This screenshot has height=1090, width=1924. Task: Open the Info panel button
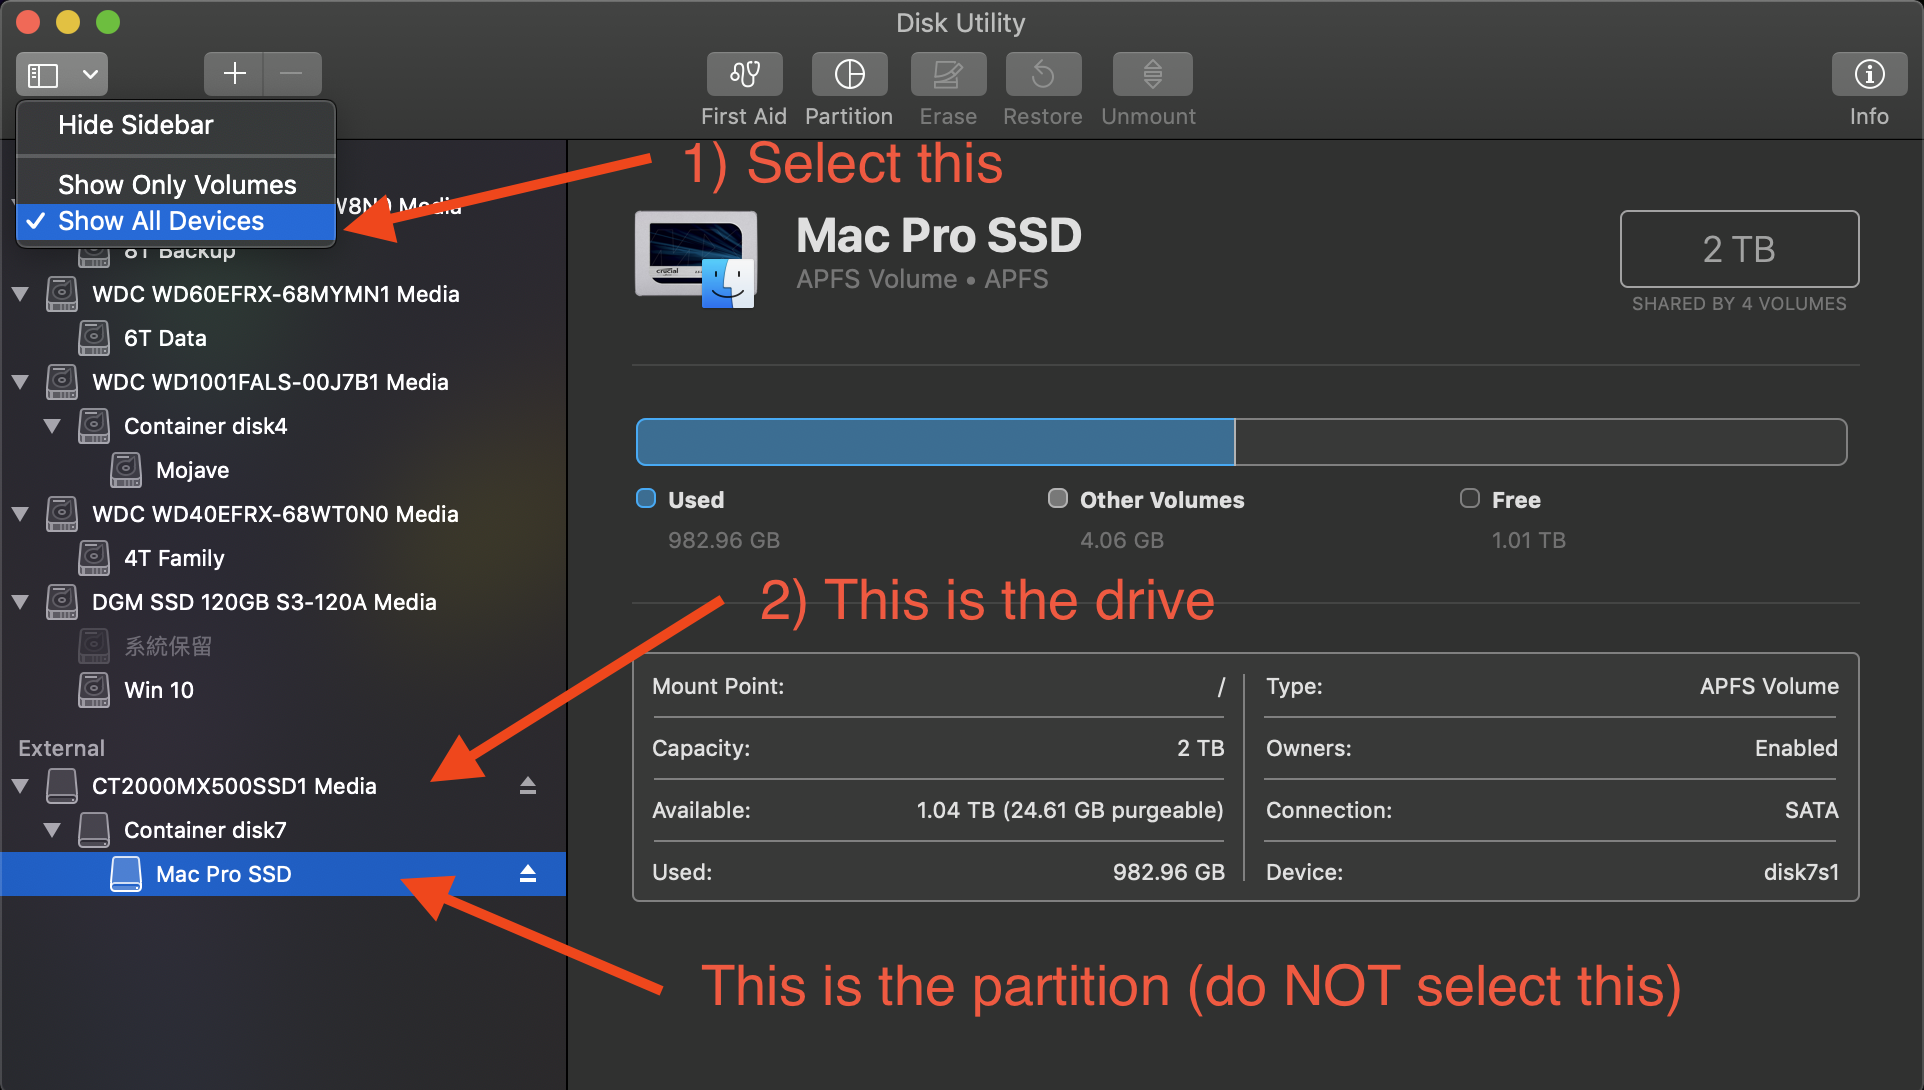click(1868, 75)
